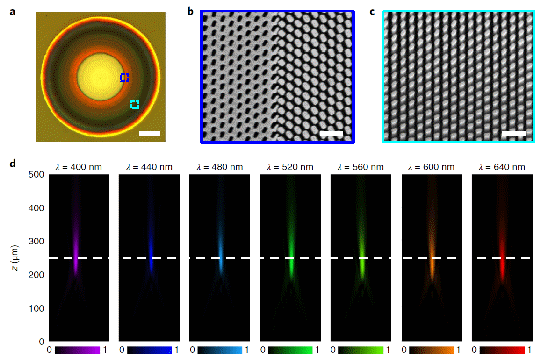This screenshot has height=363, width=554.
Task: Click the cyan-bordered SEM image panel c
Action: coord(459,77)
